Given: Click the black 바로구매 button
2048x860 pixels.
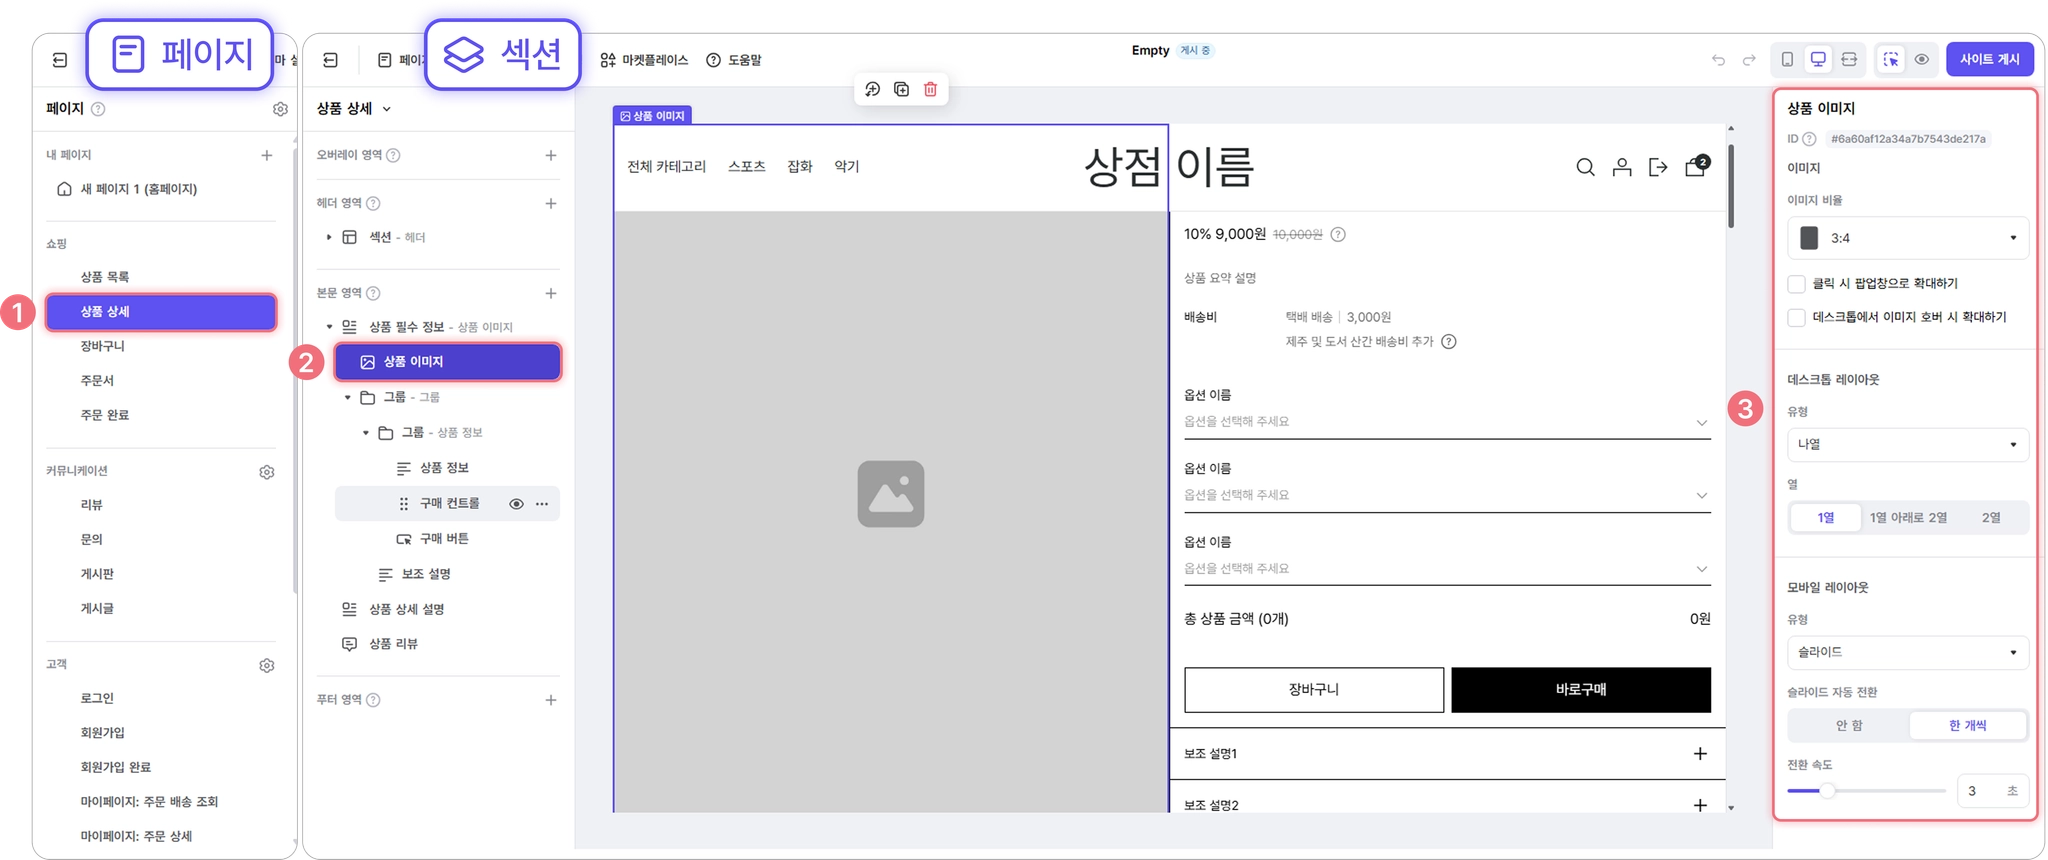Looking at the screenshot, I should click(x=1581, y=690).
